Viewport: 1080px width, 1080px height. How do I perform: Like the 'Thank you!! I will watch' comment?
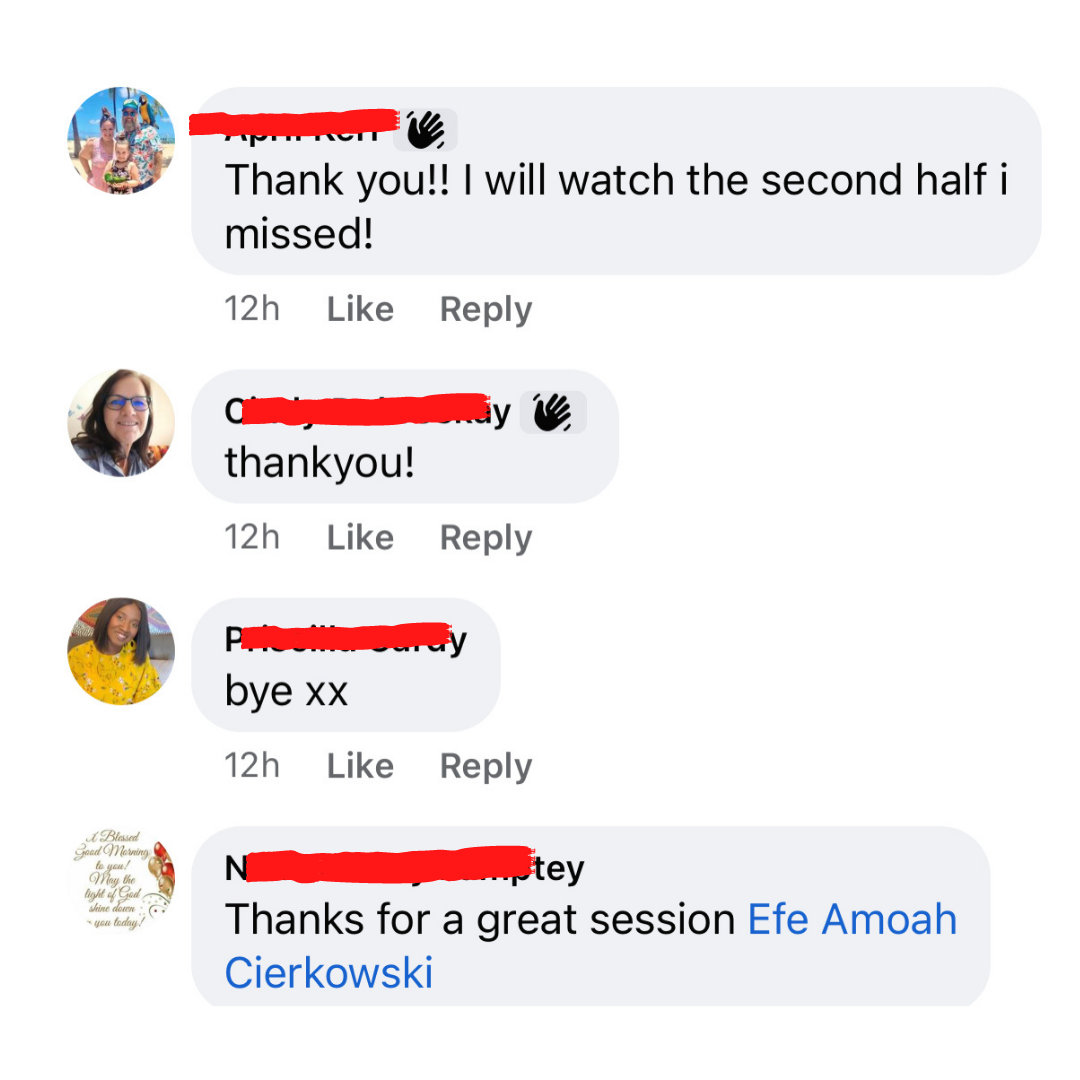360,309
